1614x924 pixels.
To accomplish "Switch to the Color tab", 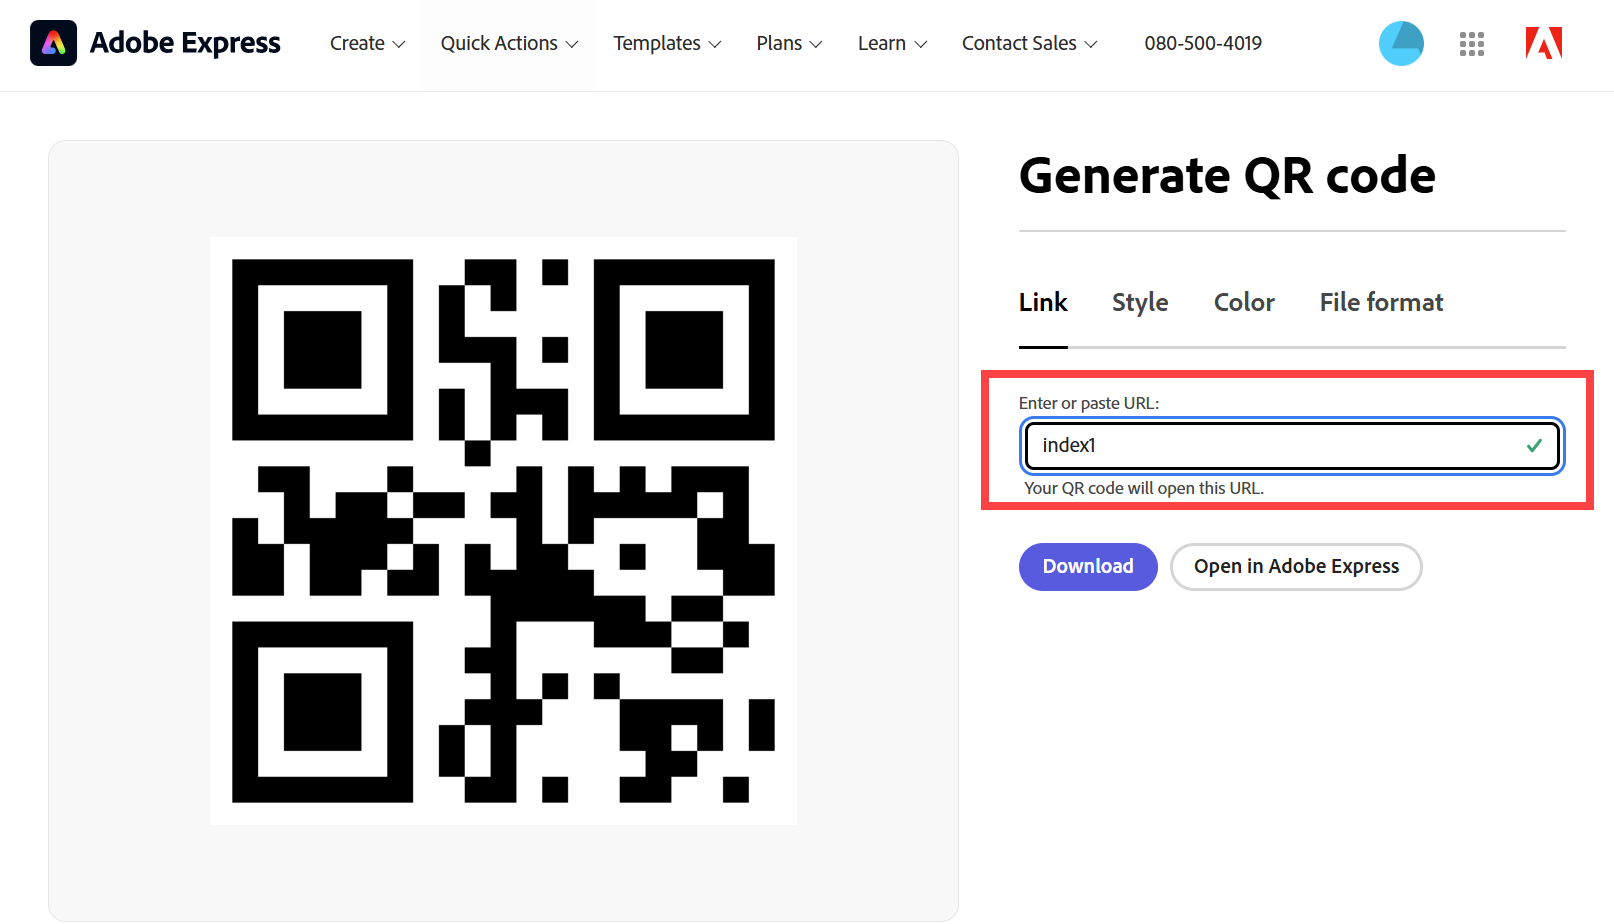I will coord(1244,302).
